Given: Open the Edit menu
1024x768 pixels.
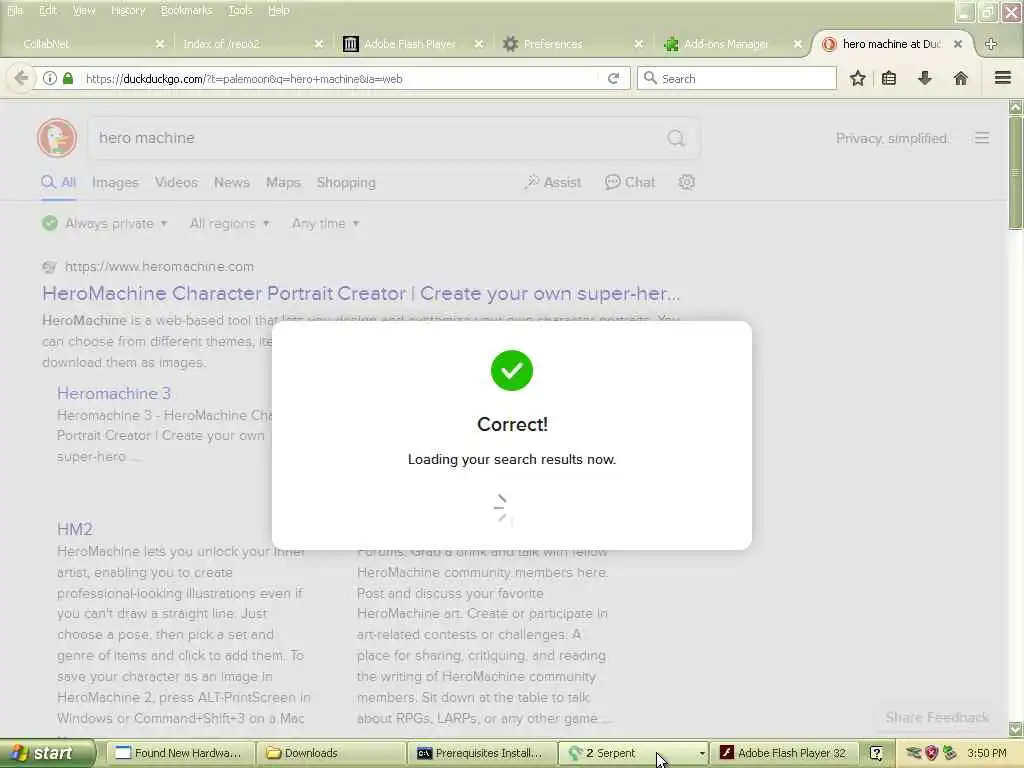Looking at the screenshot, I should pyautogui.click(x=48, y=10).
